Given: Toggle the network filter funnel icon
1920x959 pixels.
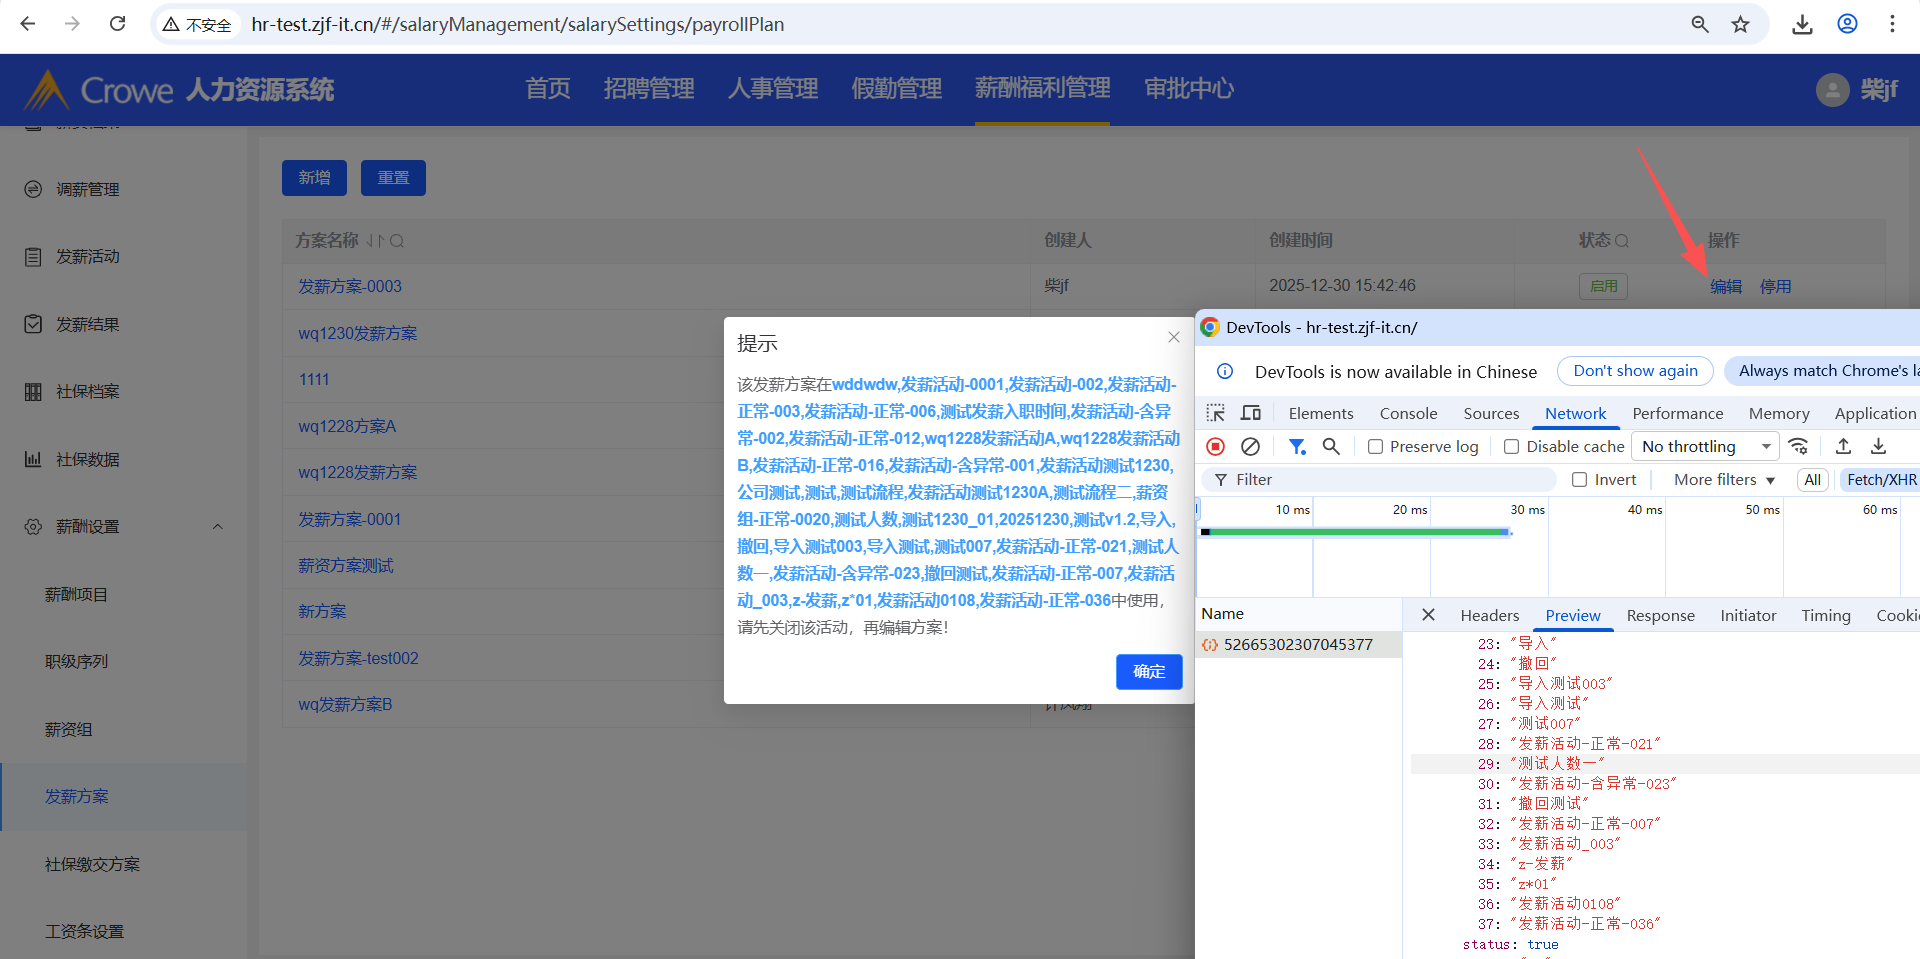Looking at the screenshot, I should tap(1297, 447).
